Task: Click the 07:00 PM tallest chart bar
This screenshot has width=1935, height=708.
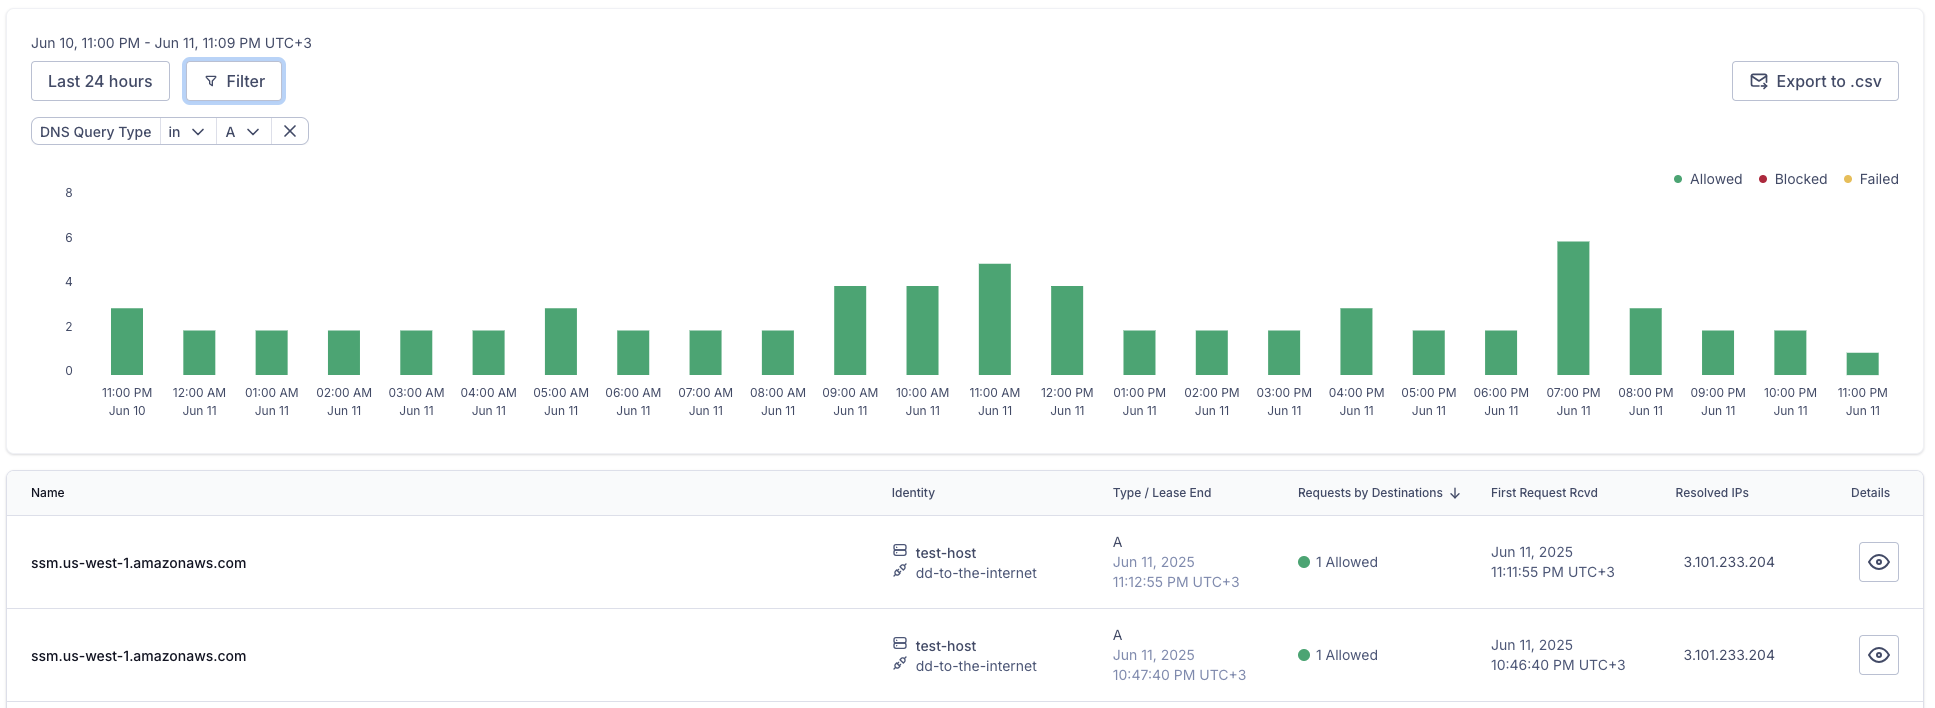Action: point(1572,308)
